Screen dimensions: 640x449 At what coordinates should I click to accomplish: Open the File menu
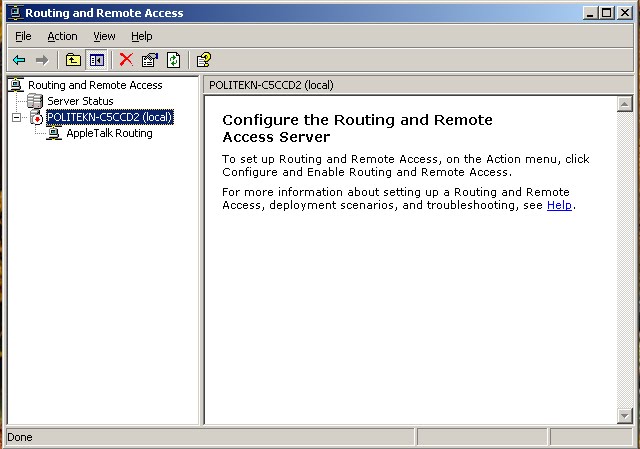tap(23, 36)
